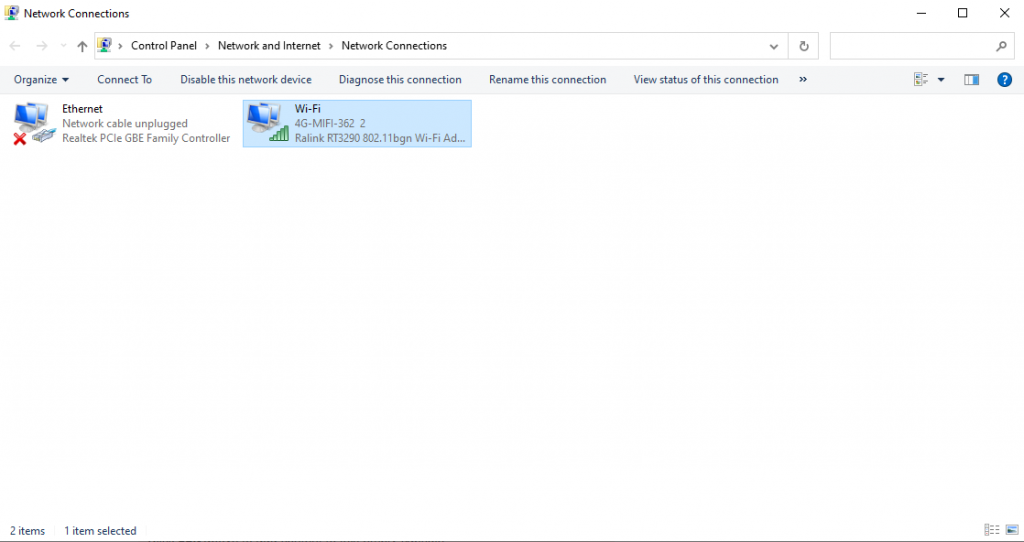Click the Ethernet connection name
Screen dimensions: 1024x542
point(82,109)
